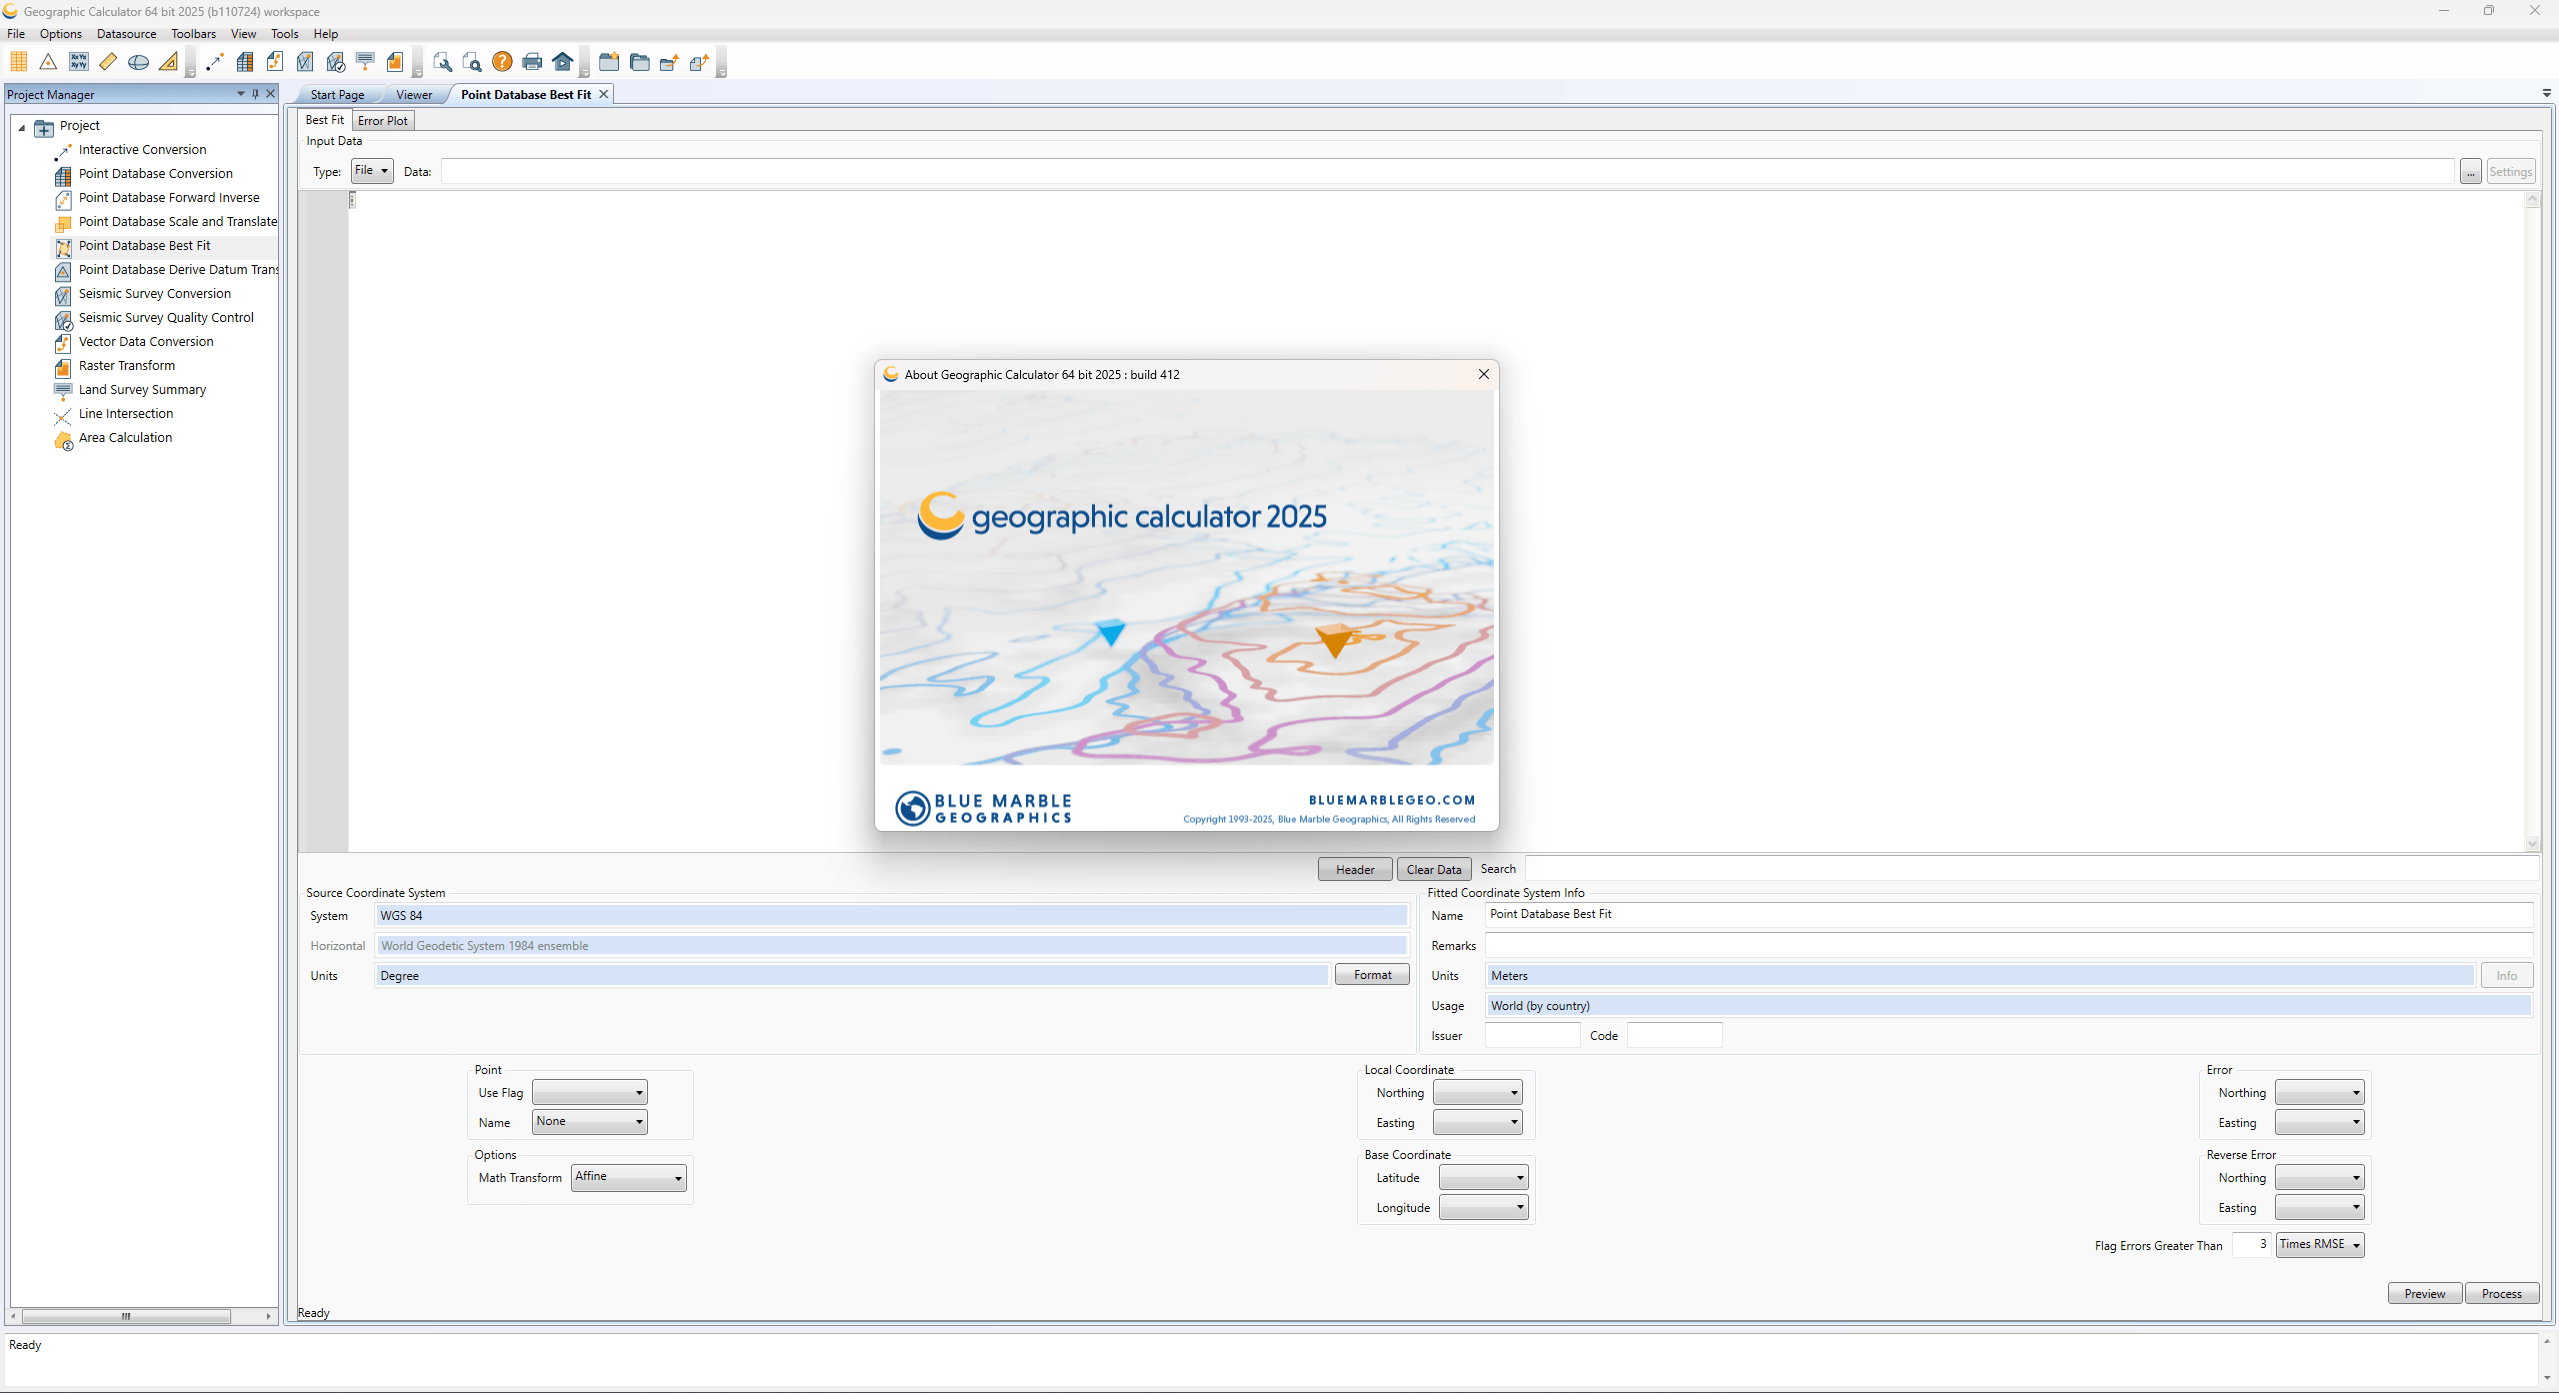Open the Datasource menu

pyautogui.click(x=126, y=34)
